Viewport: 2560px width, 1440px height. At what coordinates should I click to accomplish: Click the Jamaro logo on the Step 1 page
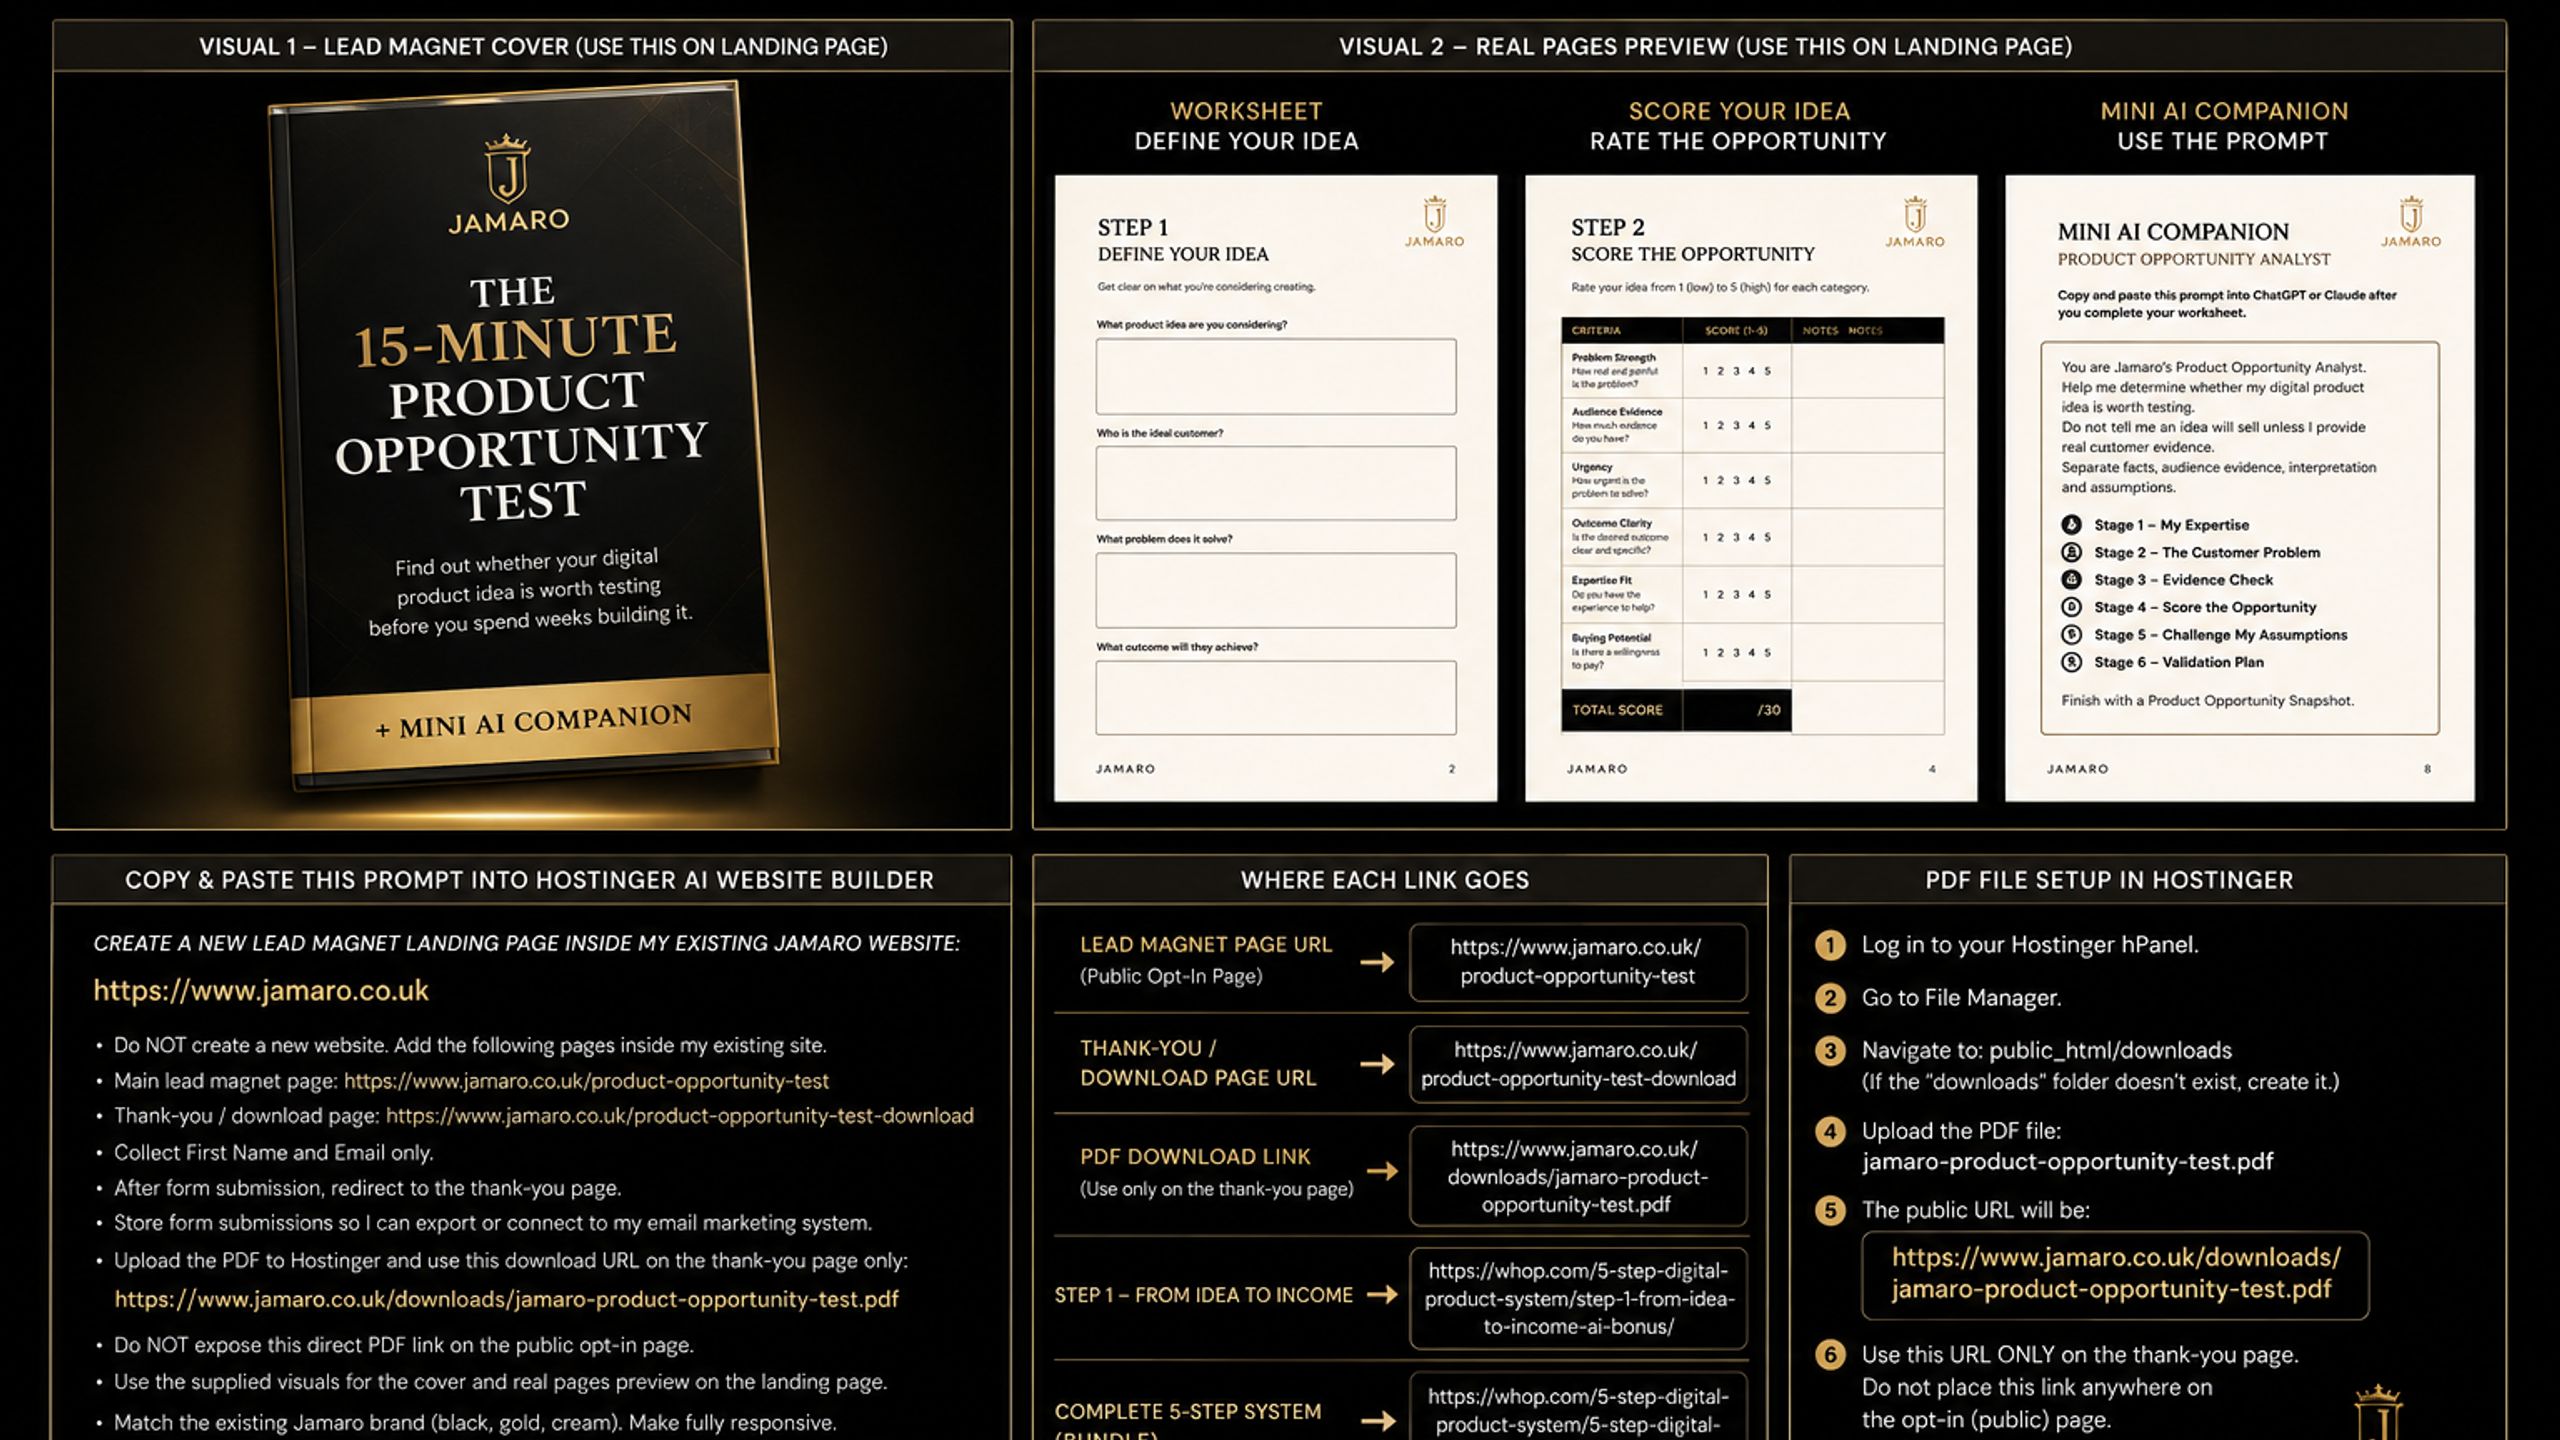tap(1435, 222)
